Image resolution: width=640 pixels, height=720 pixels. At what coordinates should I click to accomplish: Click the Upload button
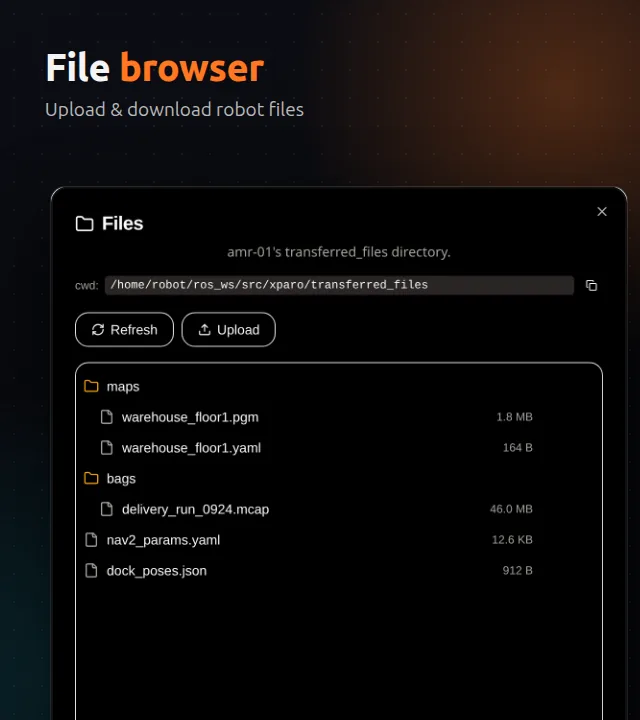(x=229, y=330)
